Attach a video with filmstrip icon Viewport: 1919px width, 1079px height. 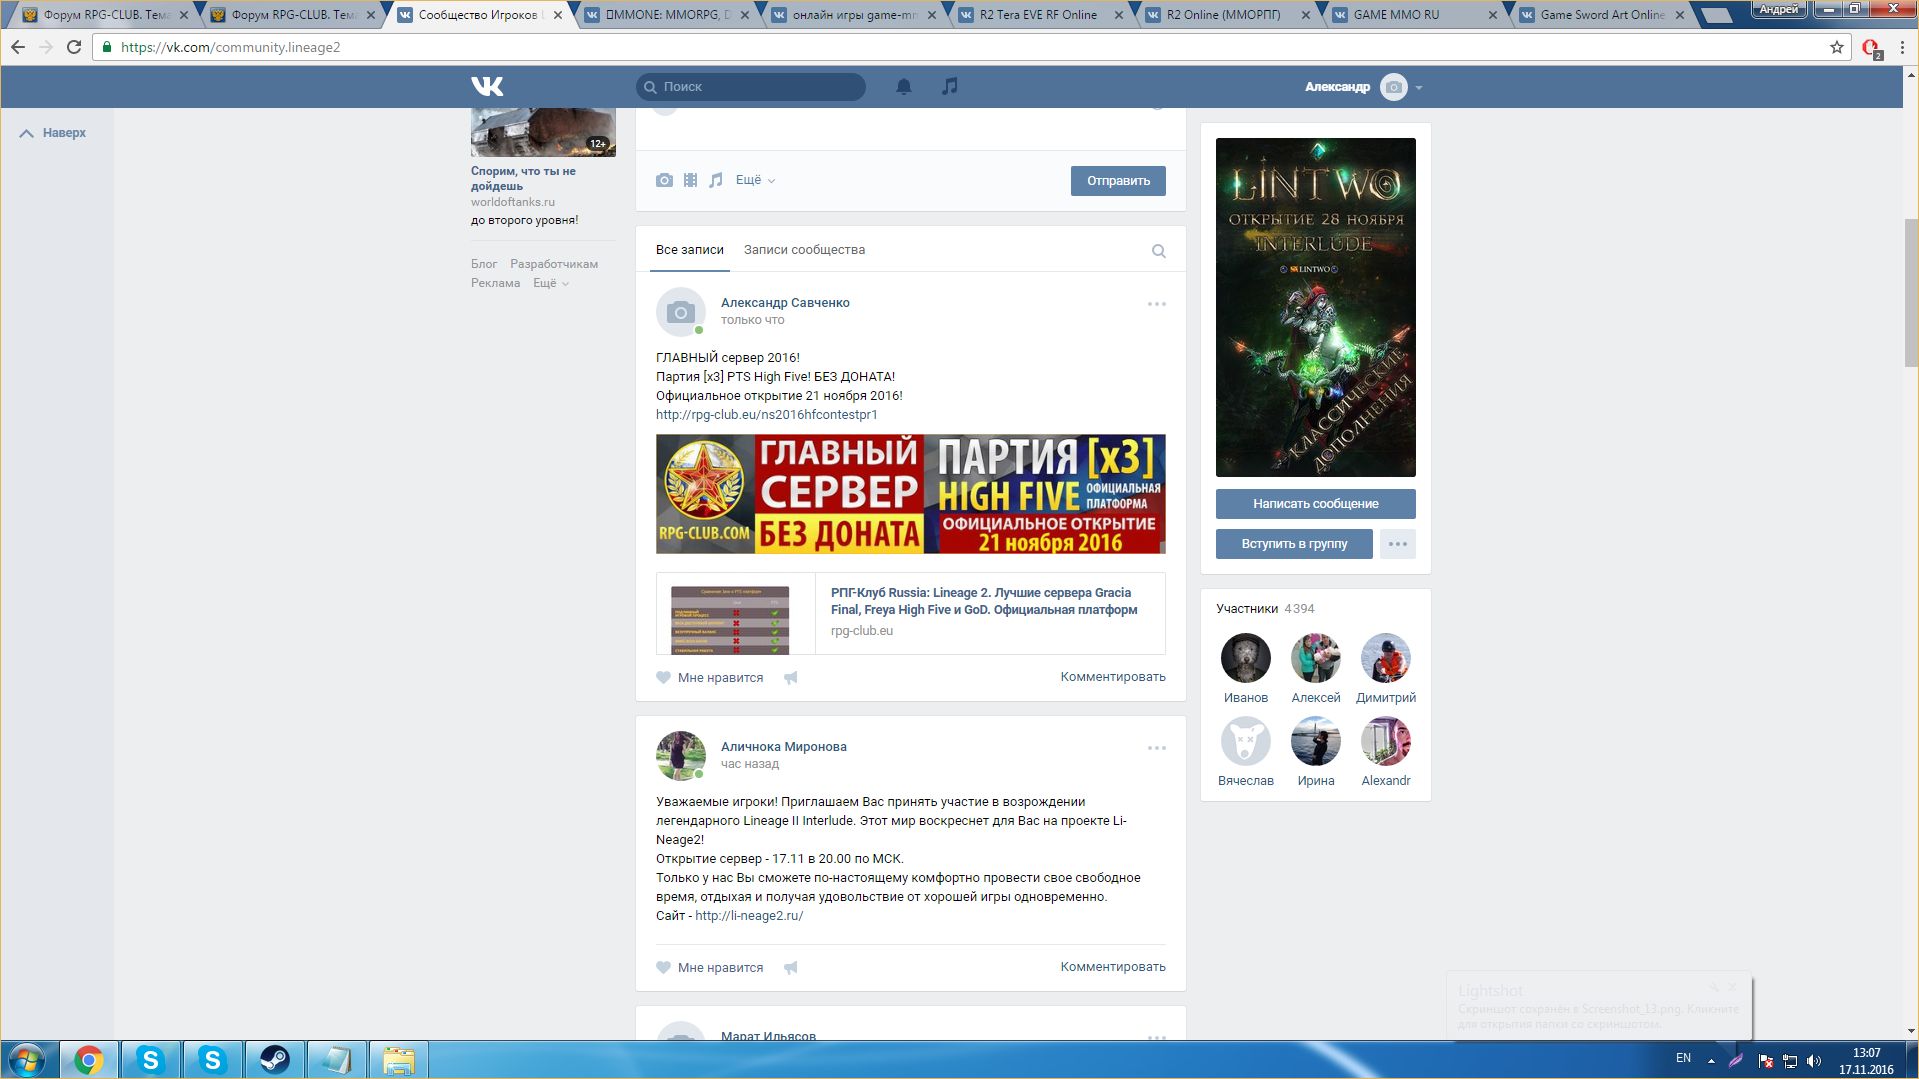690,180
